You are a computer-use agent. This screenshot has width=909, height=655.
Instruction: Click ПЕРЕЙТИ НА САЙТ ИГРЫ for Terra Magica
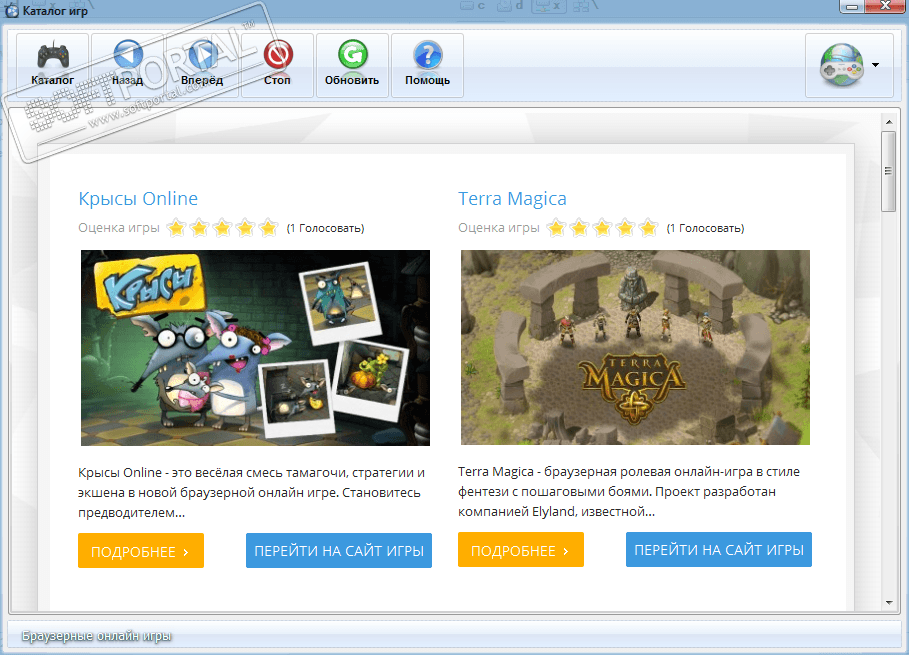(x=719, y=550)
